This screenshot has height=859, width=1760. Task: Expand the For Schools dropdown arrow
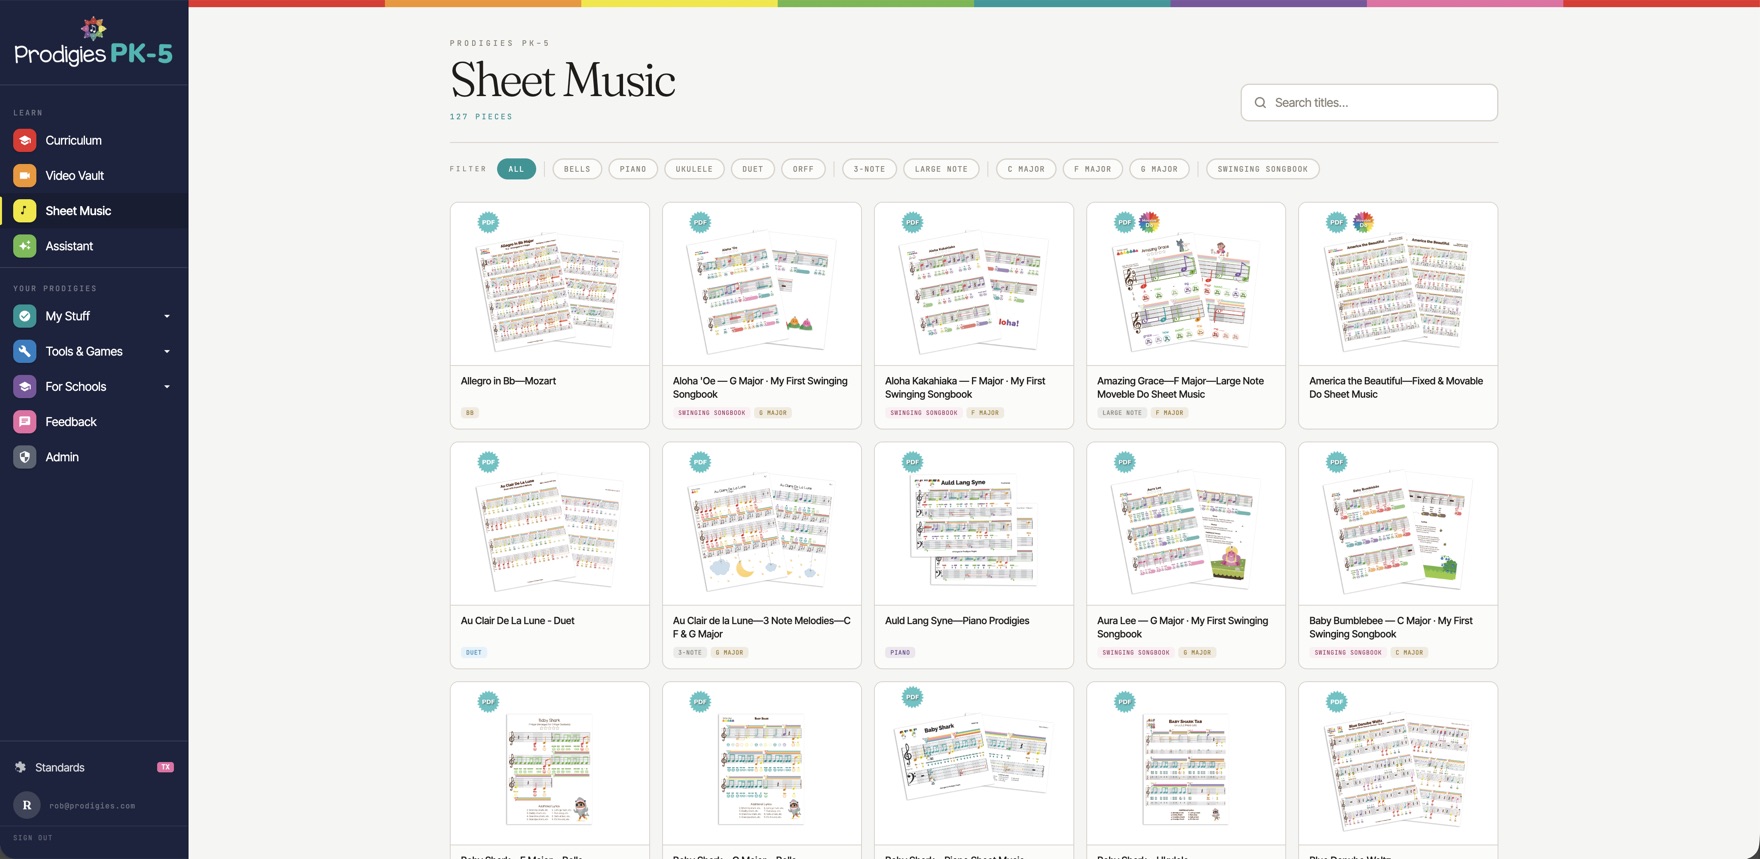pos(167,386)
